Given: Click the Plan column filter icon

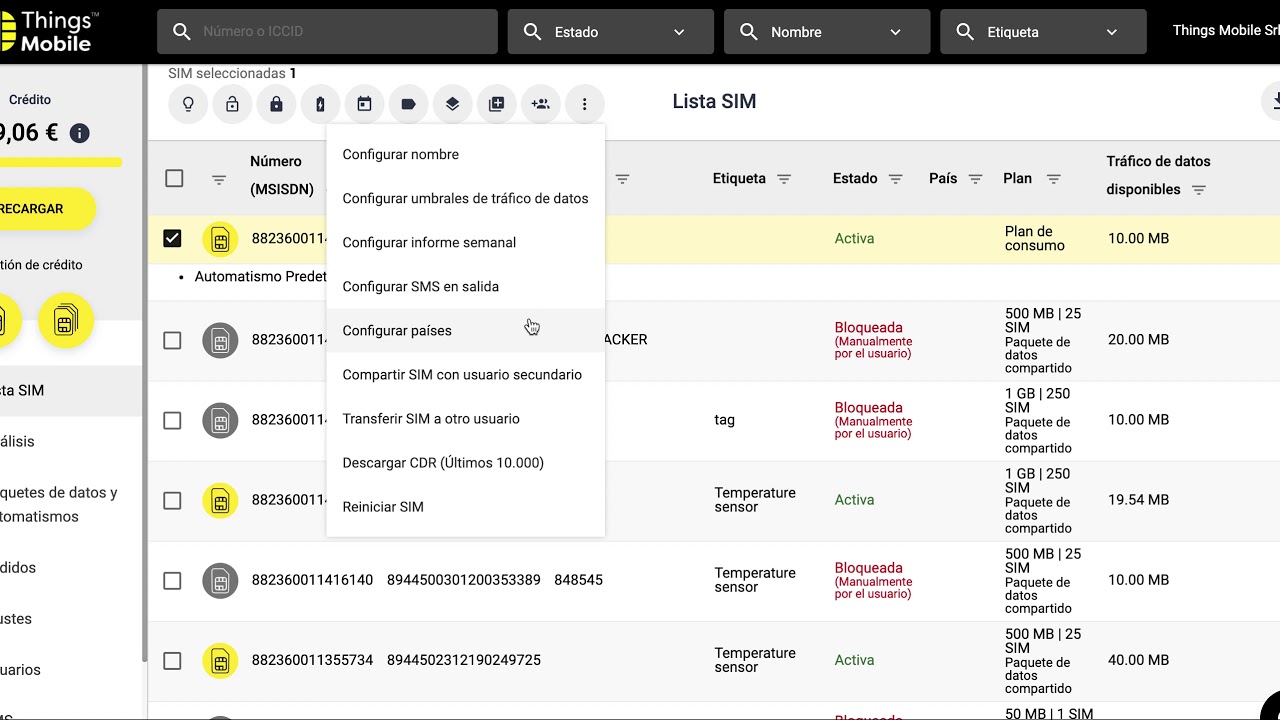Looking at the screenshot, I should point(1054,179).
